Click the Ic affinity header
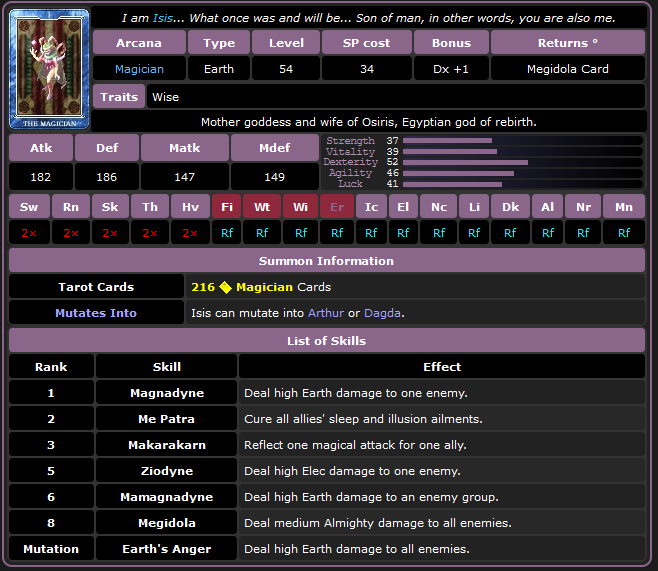This screenshot has width=658, height=571. point(371,206)
